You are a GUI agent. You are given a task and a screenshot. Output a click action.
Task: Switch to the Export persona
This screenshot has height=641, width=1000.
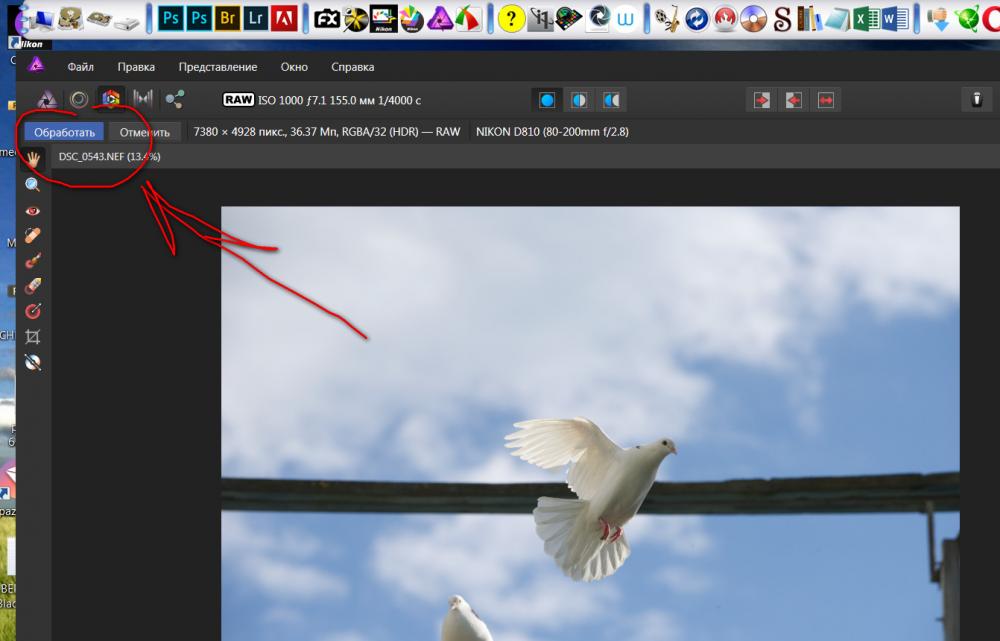(175, 99)
